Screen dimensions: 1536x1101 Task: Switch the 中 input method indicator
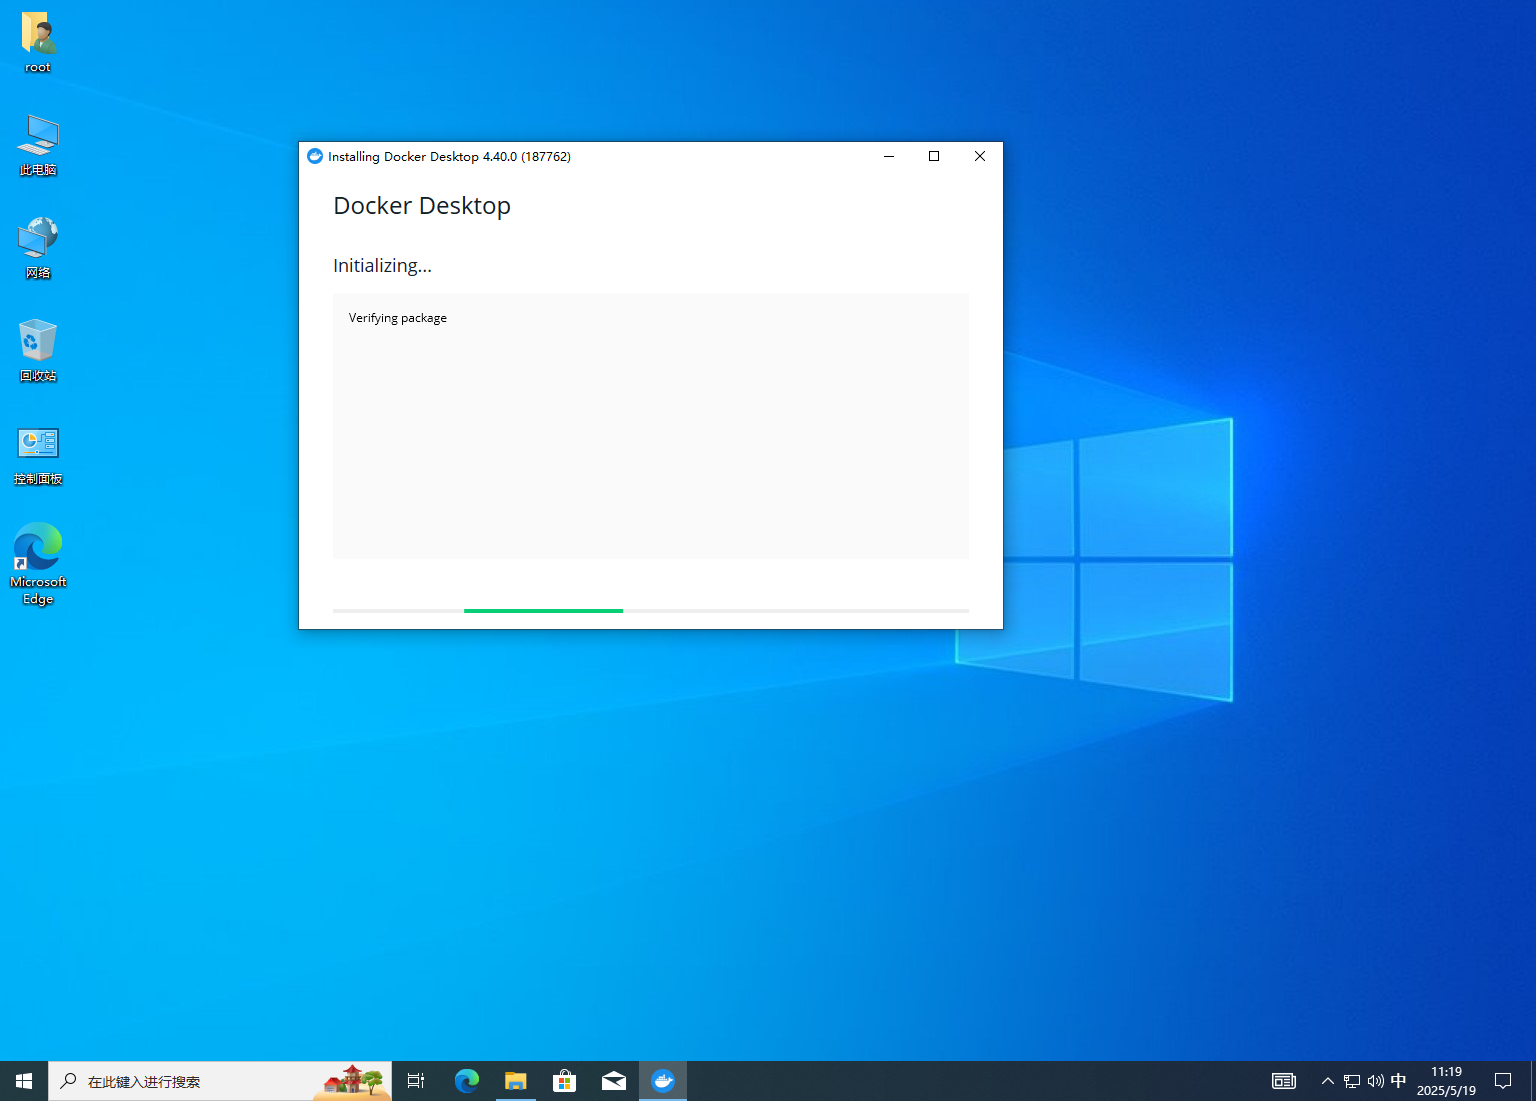[1399, 1081]
